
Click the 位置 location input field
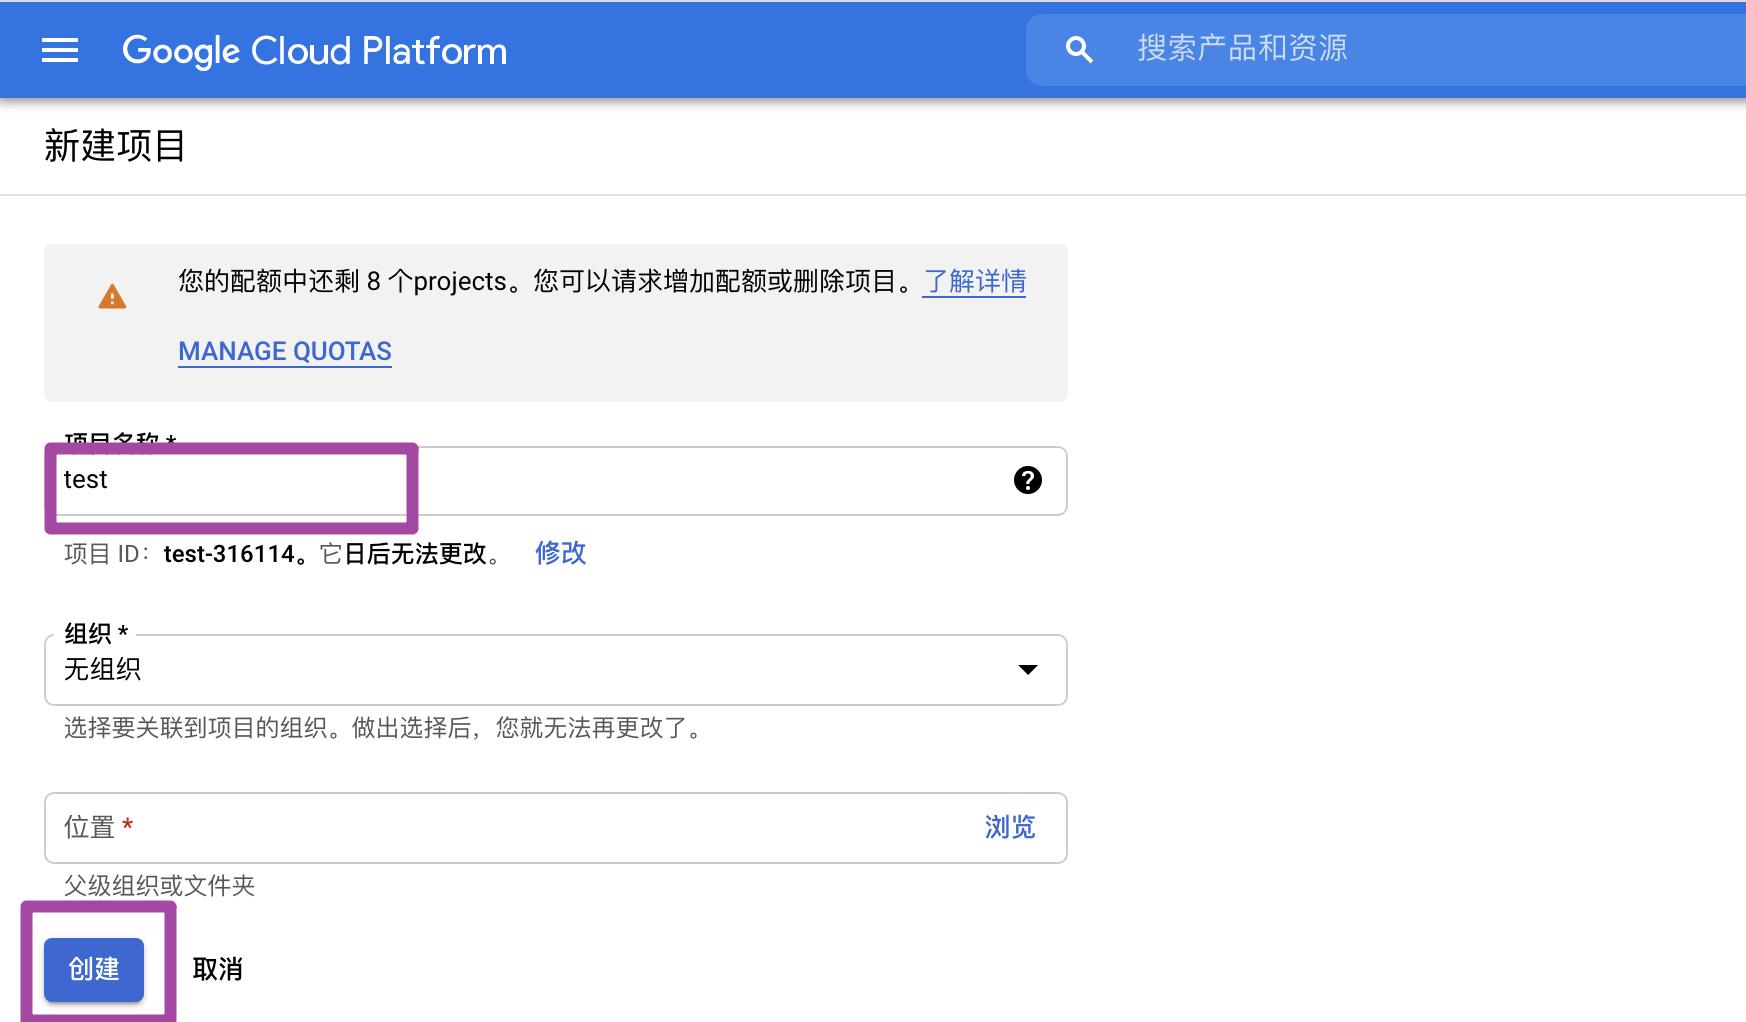tap(450, 827)
